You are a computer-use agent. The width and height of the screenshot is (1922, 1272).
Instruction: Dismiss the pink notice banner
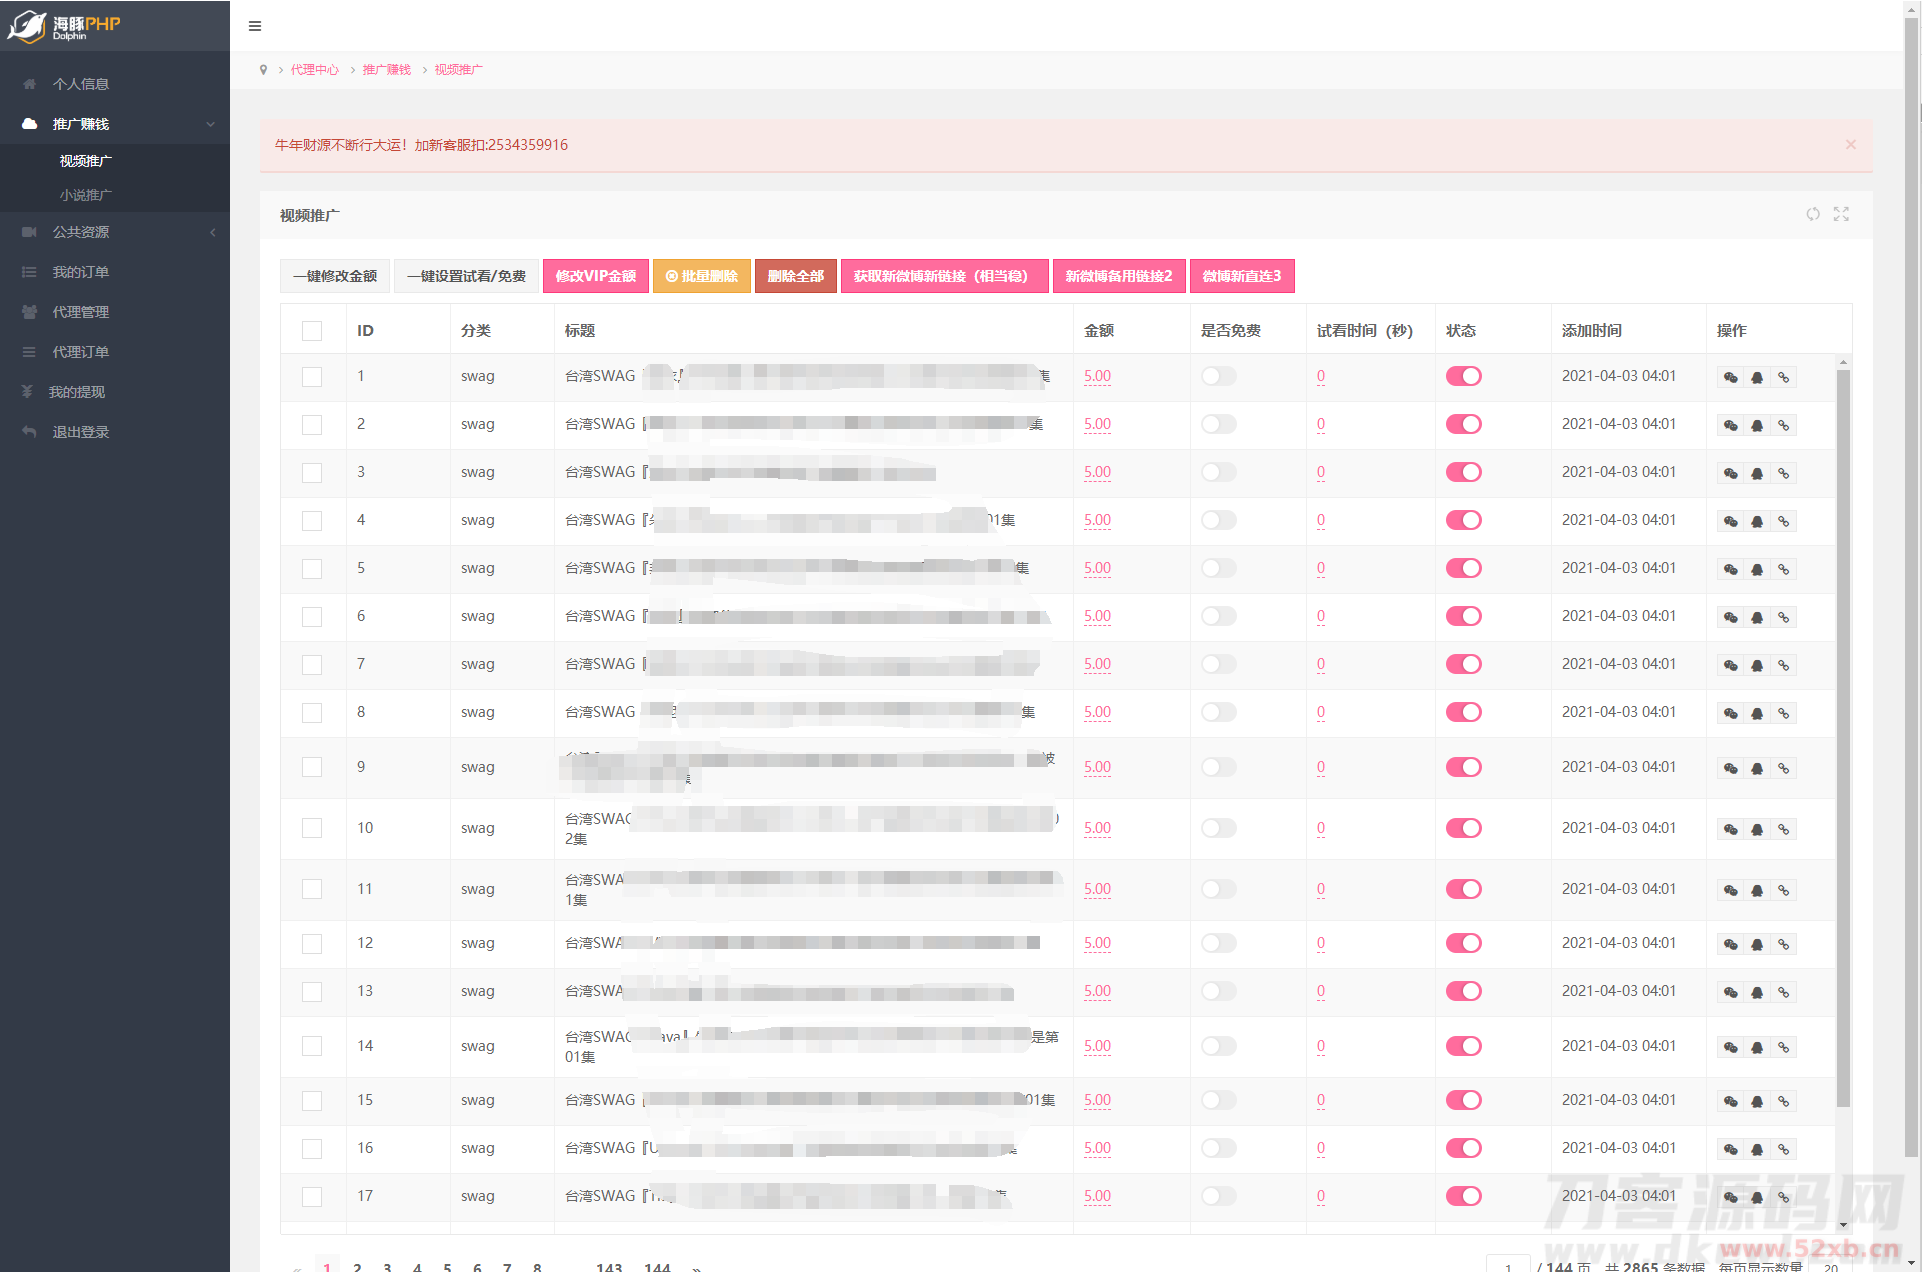click(1851, 145)
